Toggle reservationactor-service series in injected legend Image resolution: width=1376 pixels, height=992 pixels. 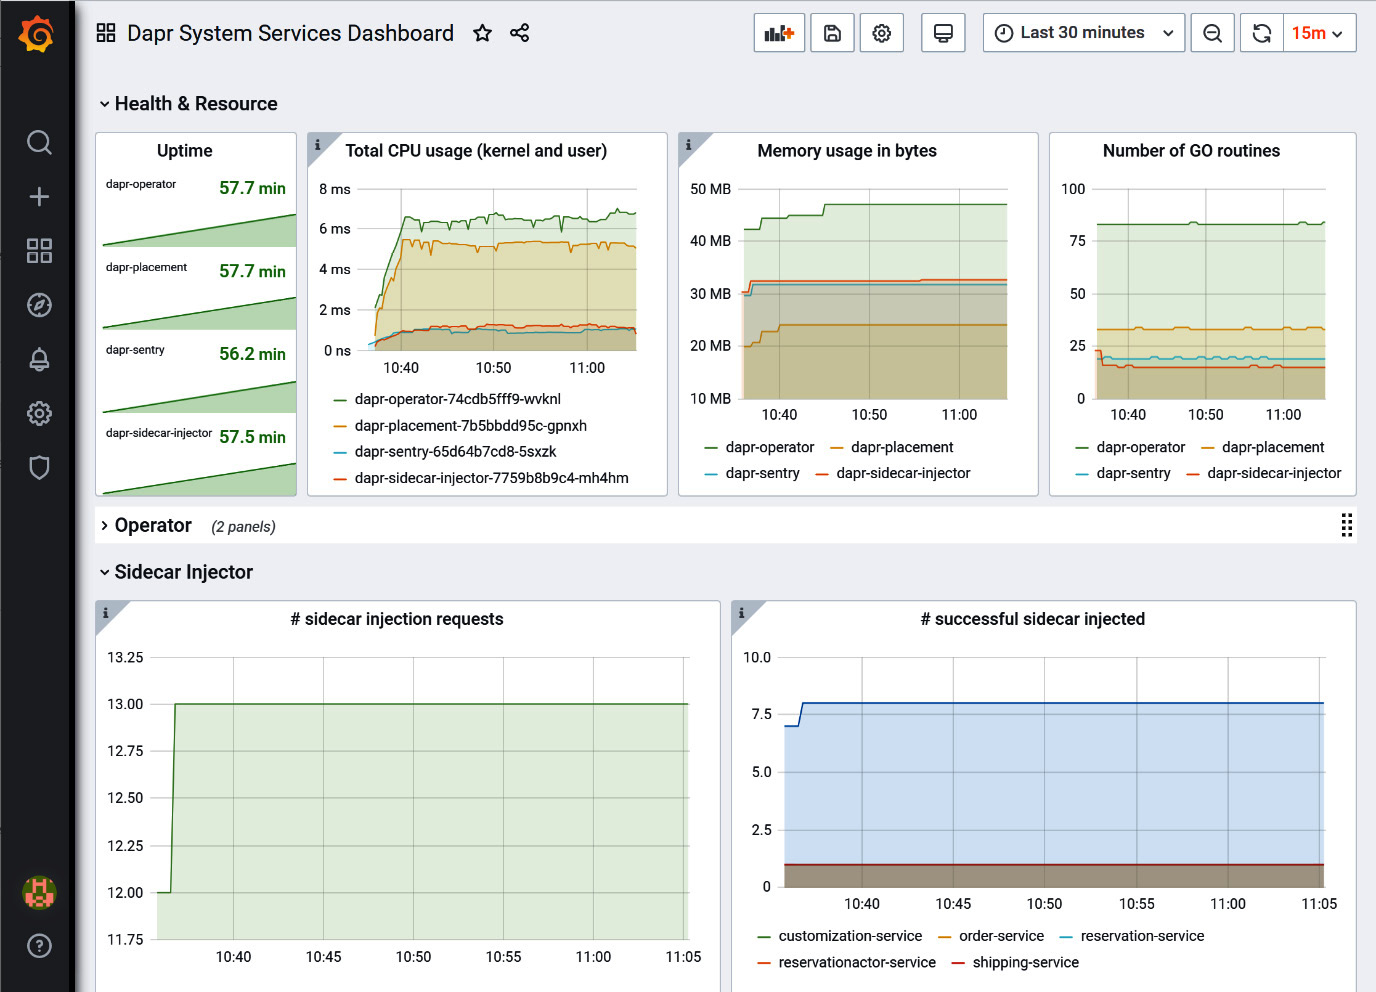(857, 962)
